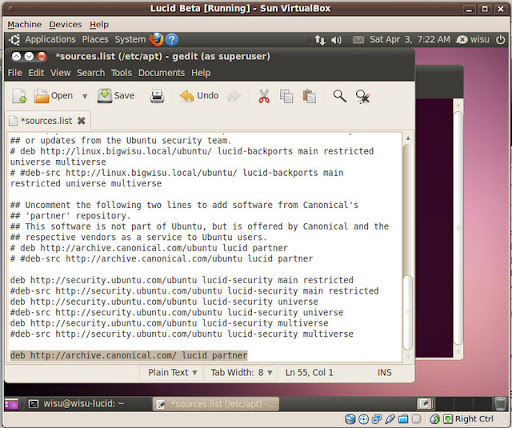
Task: Click the Find and Replace icon
Action: click(x=363, y=97)
